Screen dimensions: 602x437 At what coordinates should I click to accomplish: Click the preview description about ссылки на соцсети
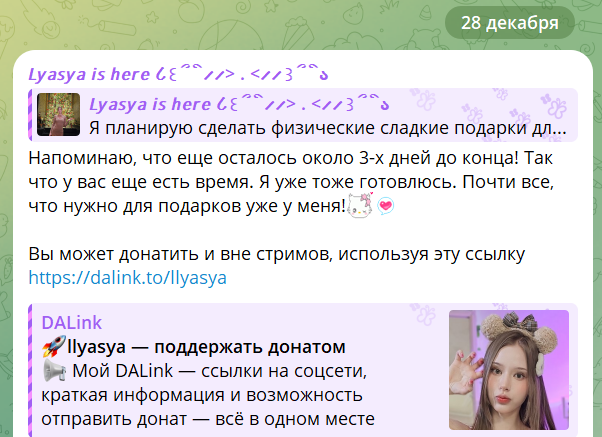pyautogui.click(x=208, y=395)
